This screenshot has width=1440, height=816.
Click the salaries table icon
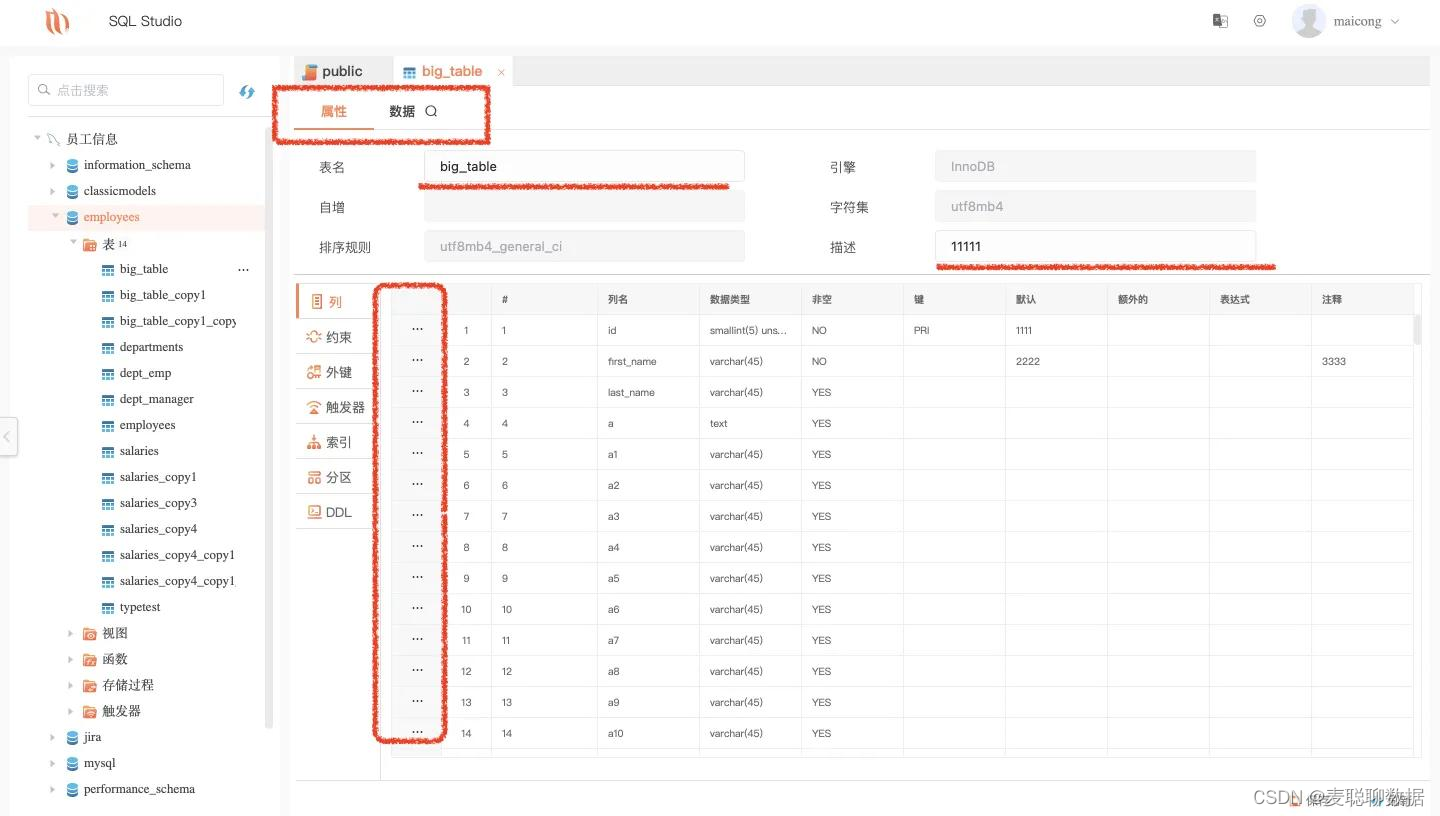coord(108,451)
